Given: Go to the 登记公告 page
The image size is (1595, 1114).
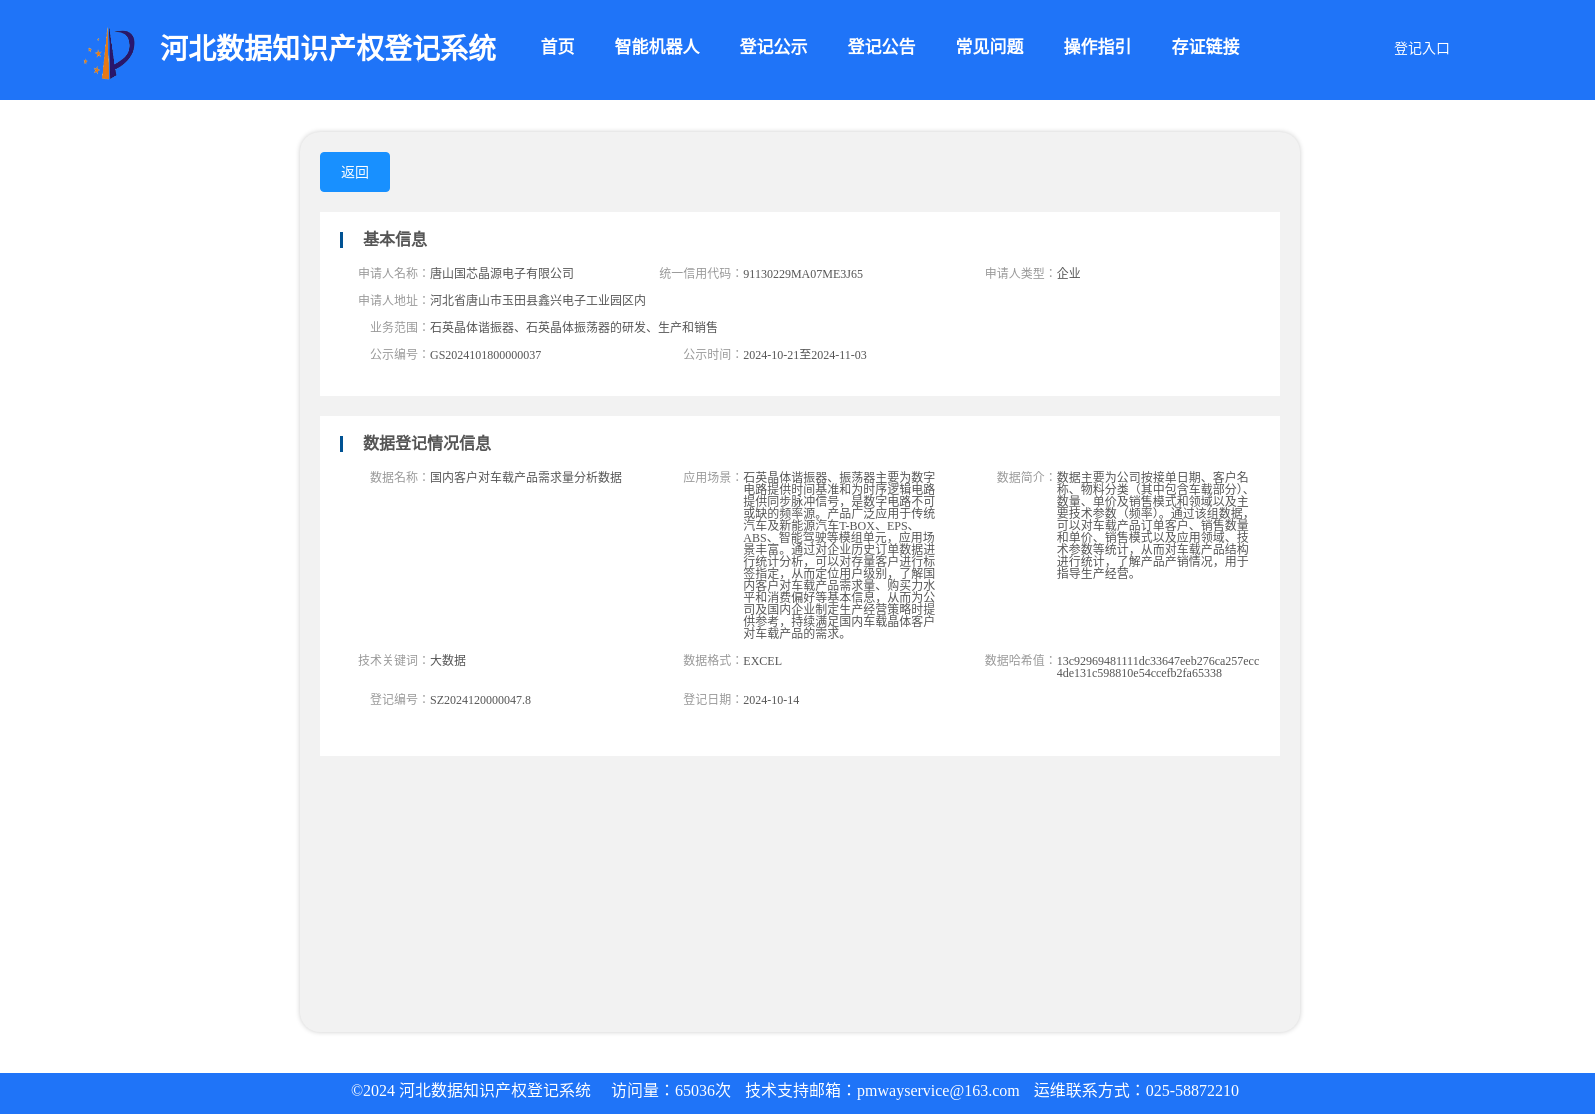Looking at the screenshot, I should (x=881, y=47).
